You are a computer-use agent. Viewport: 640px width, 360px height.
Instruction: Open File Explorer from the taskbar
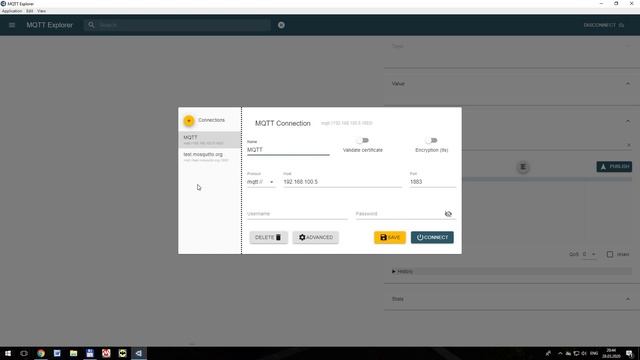(x=73, y=353)
